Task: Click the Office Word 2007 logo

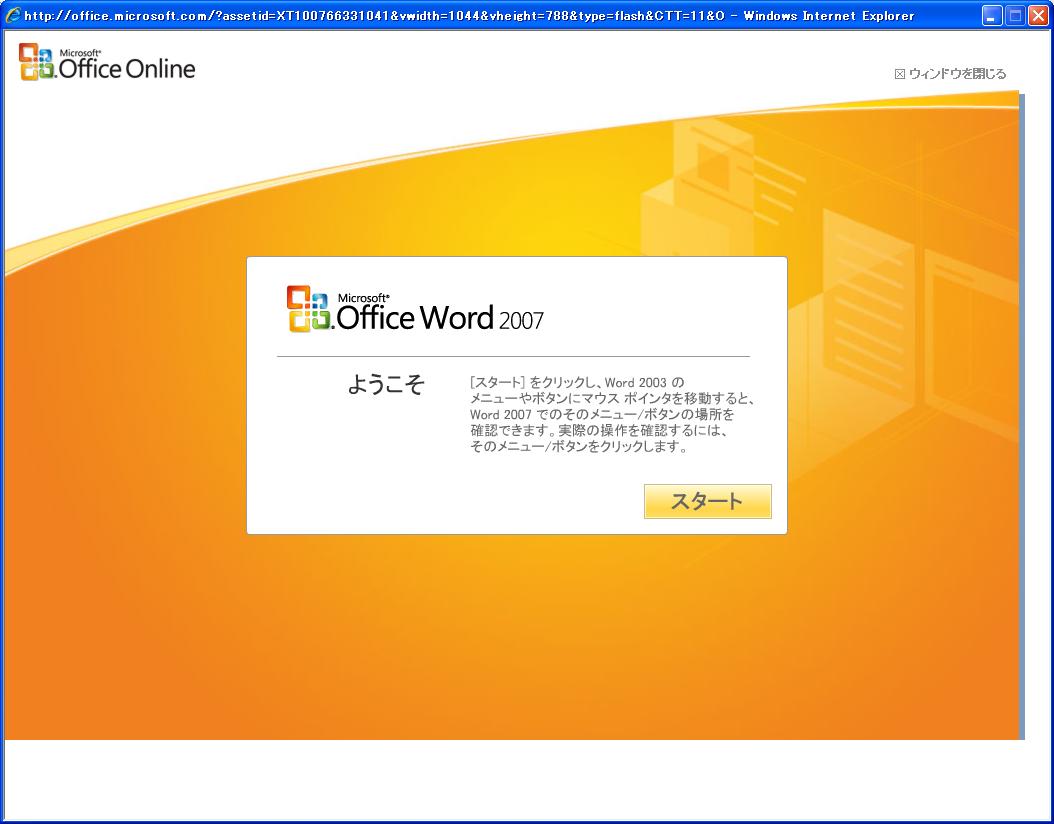Action: 415,309
